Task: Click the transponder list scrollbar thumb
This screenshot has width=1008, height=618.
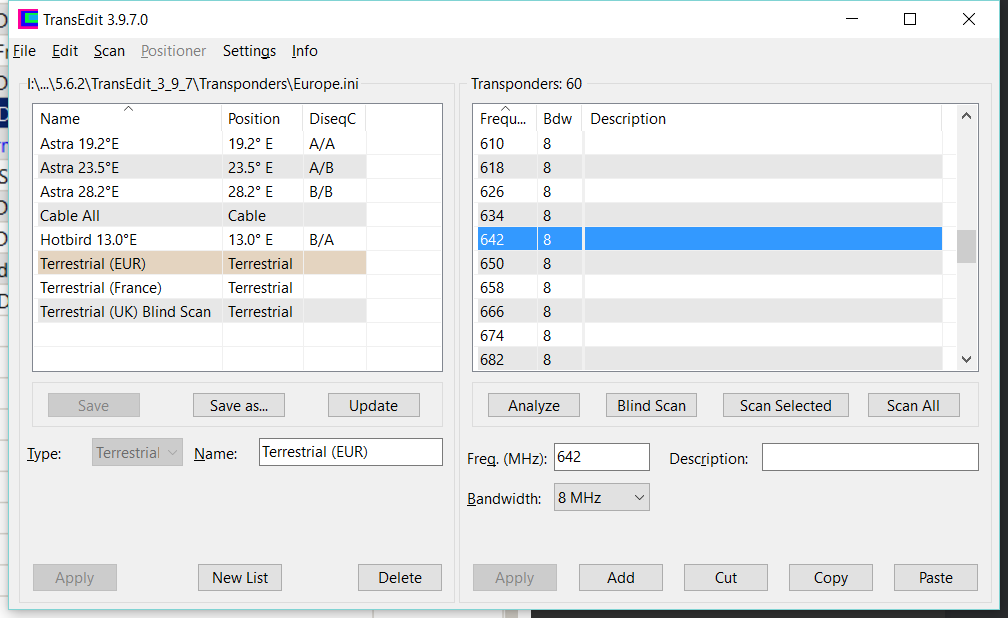Action: [x=966, y=246]
